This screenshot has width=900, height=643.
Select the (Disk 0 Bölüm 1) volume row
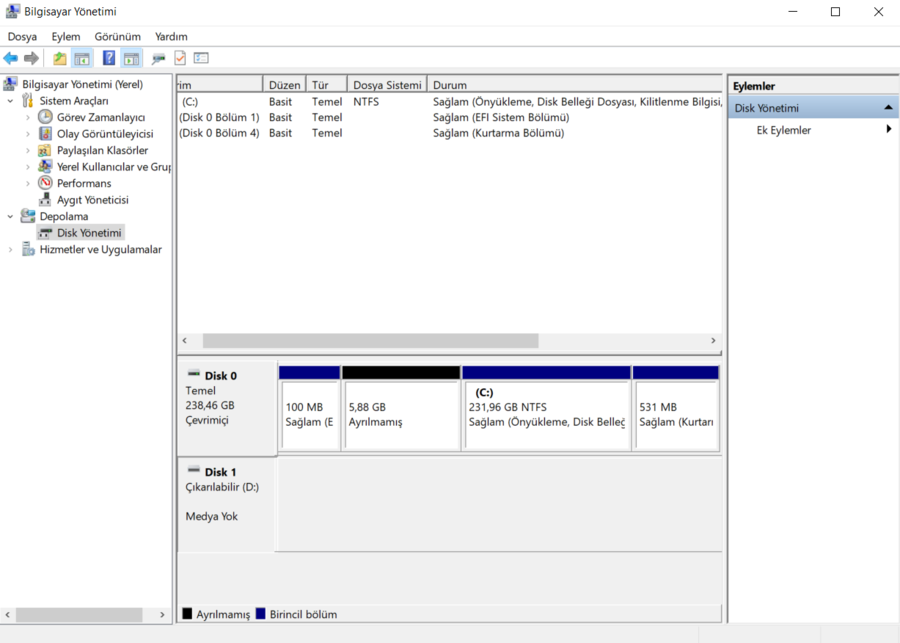449,117
